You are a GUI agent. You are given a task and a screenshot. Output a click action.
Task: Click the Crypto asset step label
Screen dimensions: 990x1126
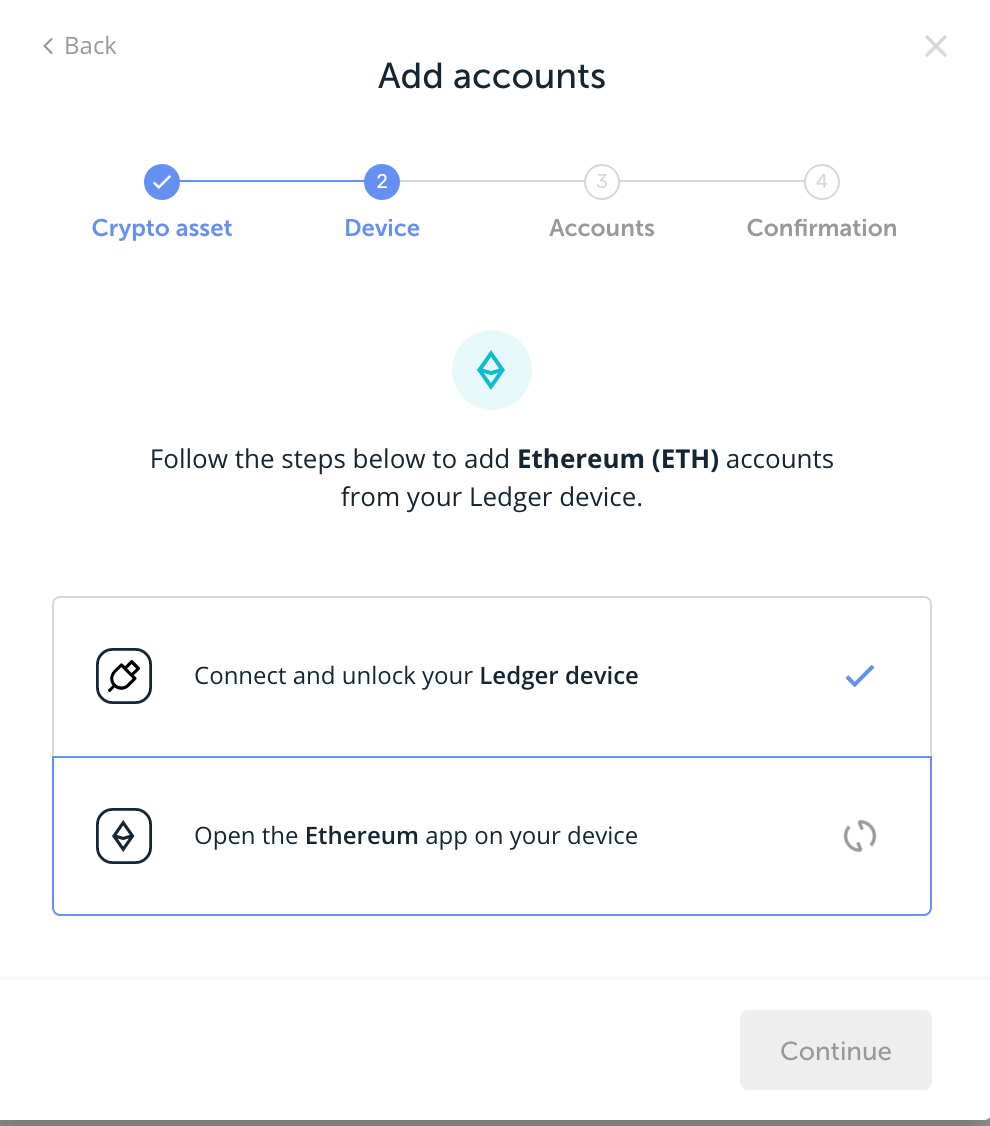coord(161,228)
